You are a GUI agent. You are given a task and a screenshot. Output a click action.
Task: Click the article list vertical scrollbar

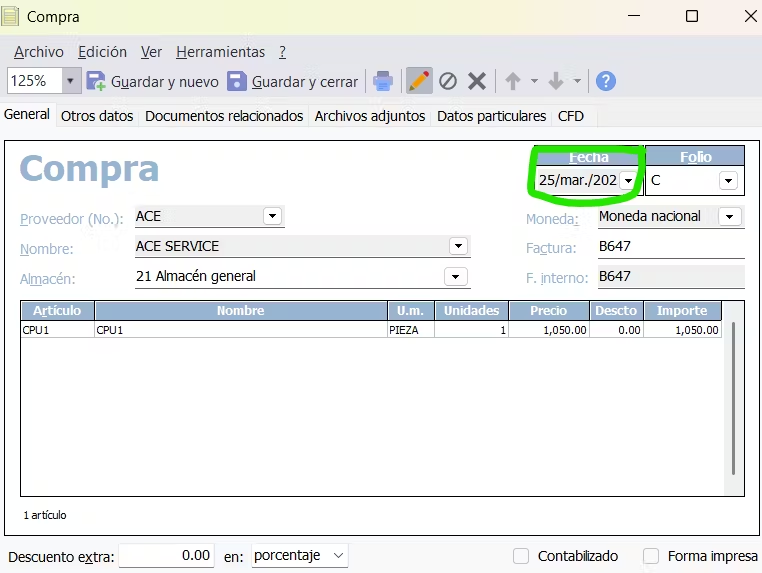734,398
